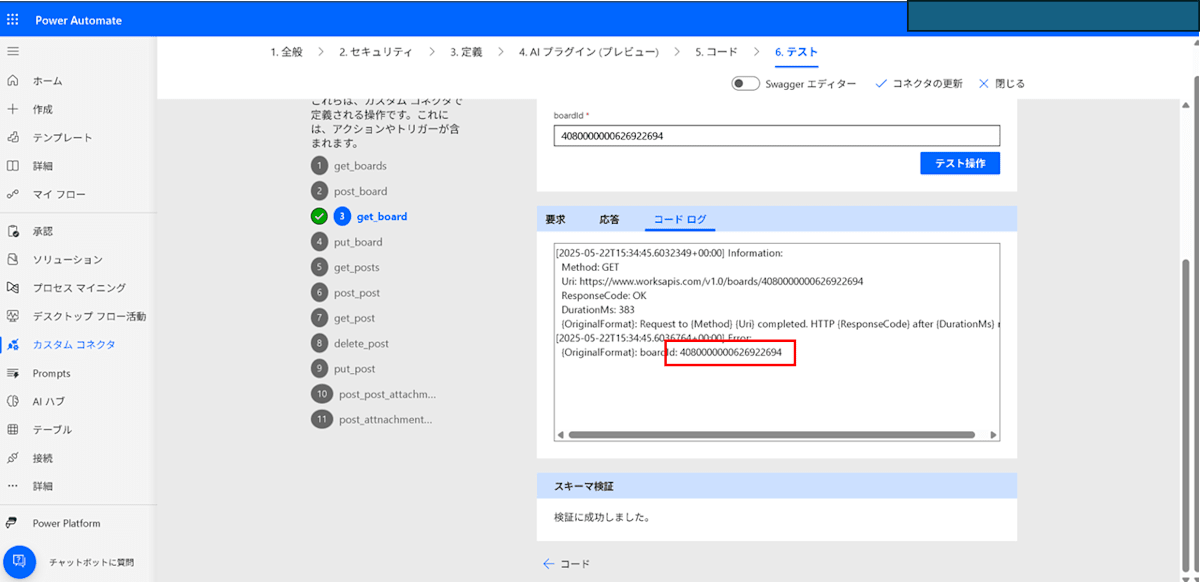Click チャットボットに質問 label
This screenshot has height=582, width=1200.
(x=91, y=562)
